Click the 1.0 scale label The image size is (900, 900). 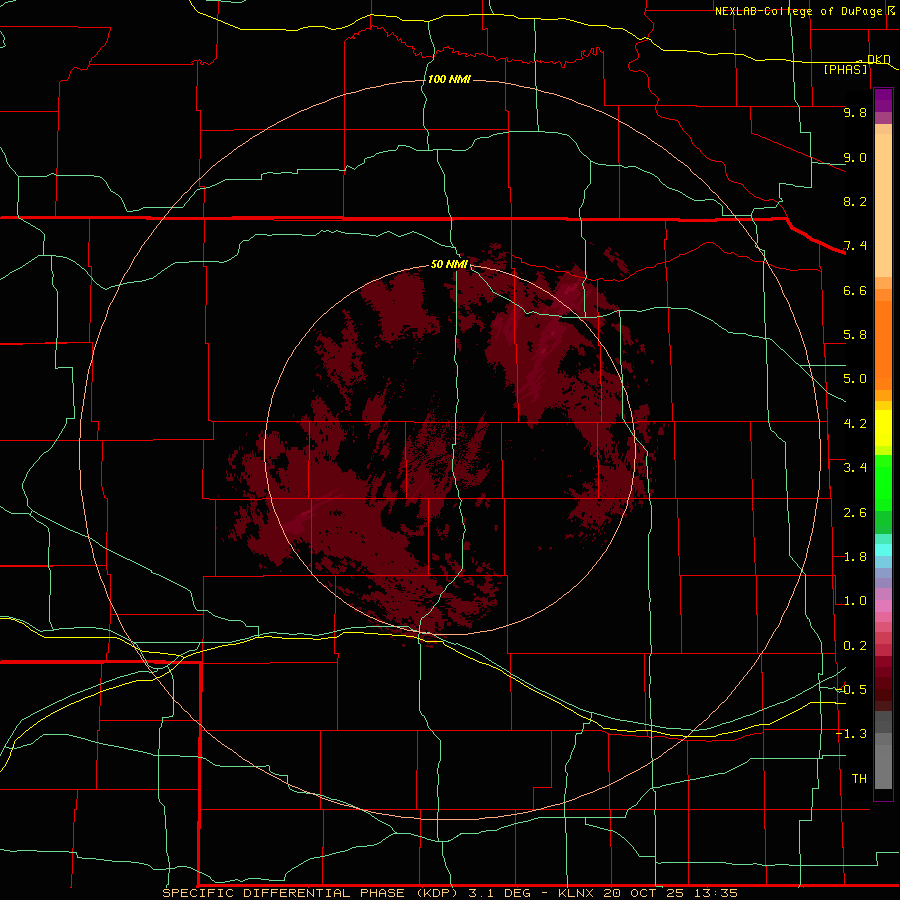point(855,601)
